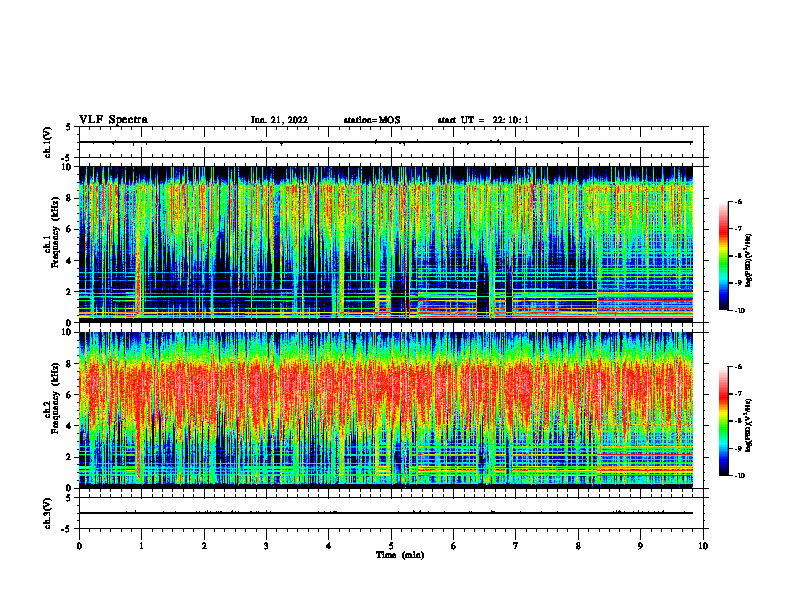The height and width of the screenshot is (612, 792).
Task: Click time axis tick label "4"
Action: coord(329,546)
